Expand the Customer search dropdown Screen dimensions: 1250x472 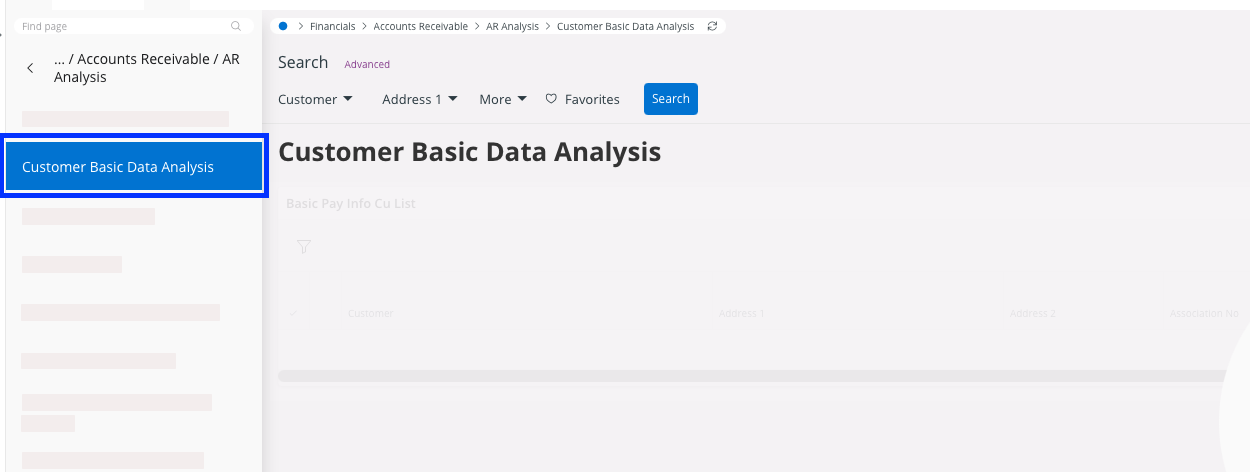click(x=315, y=99)
